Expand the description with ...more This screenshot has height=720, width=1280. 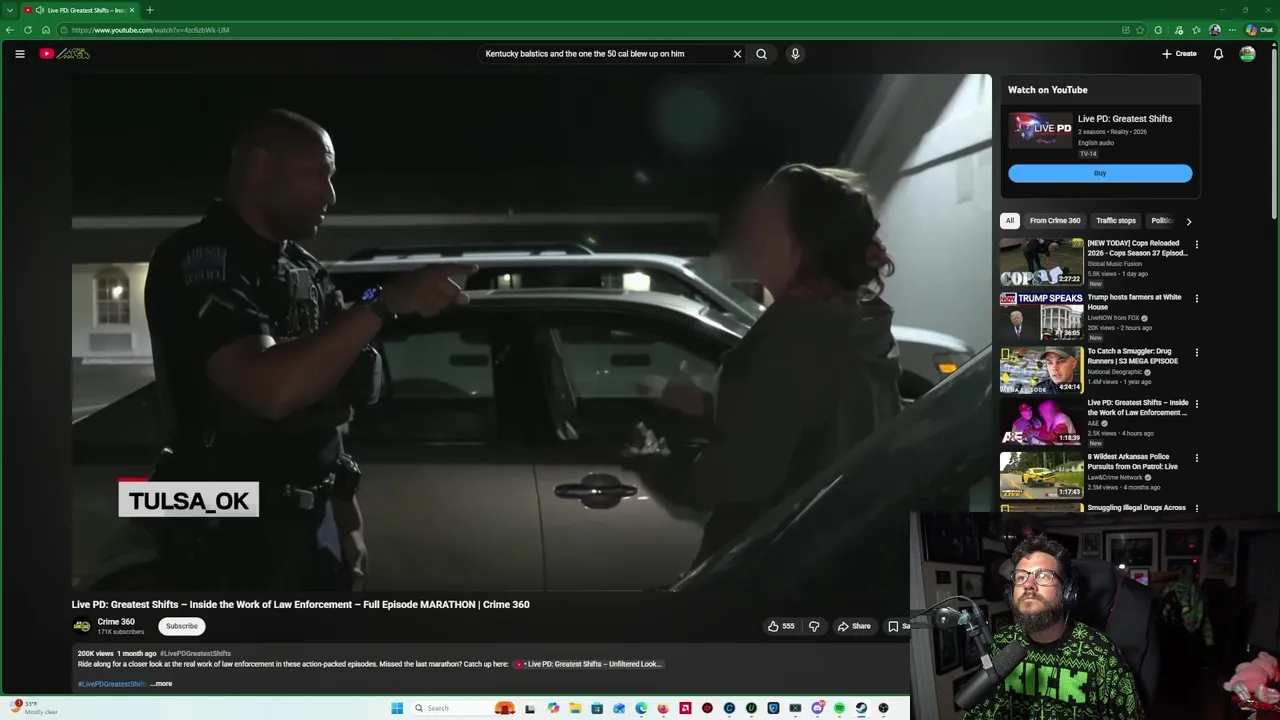161,684
